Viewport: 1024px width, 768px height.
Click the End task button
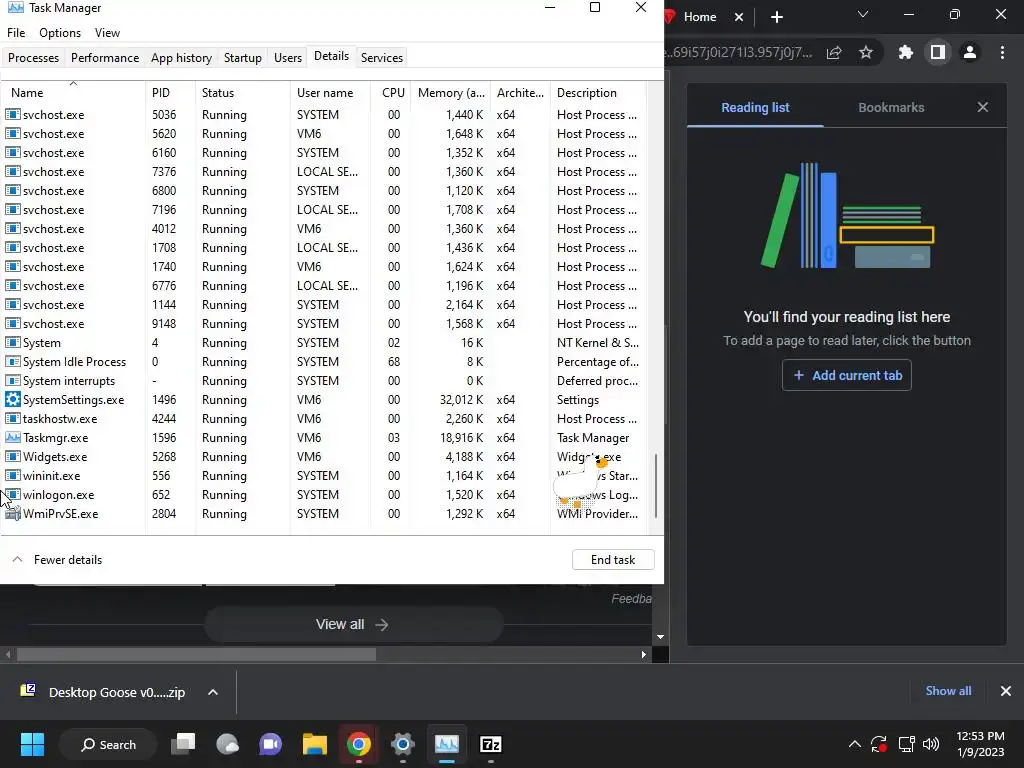pyautogui.click(x=613, y=560)
